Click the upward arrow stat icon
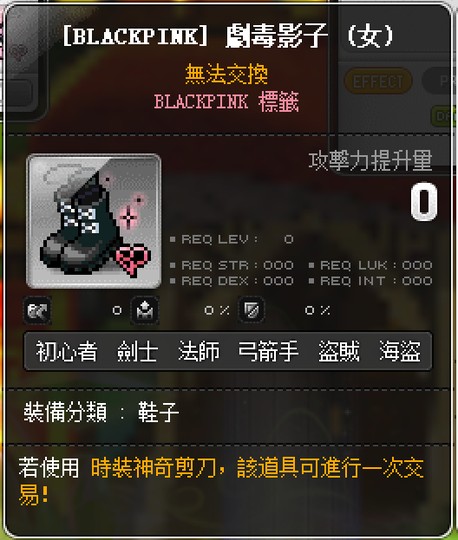Image resolution: width=458 pixels, height=540 pixels. click(145, 310)
